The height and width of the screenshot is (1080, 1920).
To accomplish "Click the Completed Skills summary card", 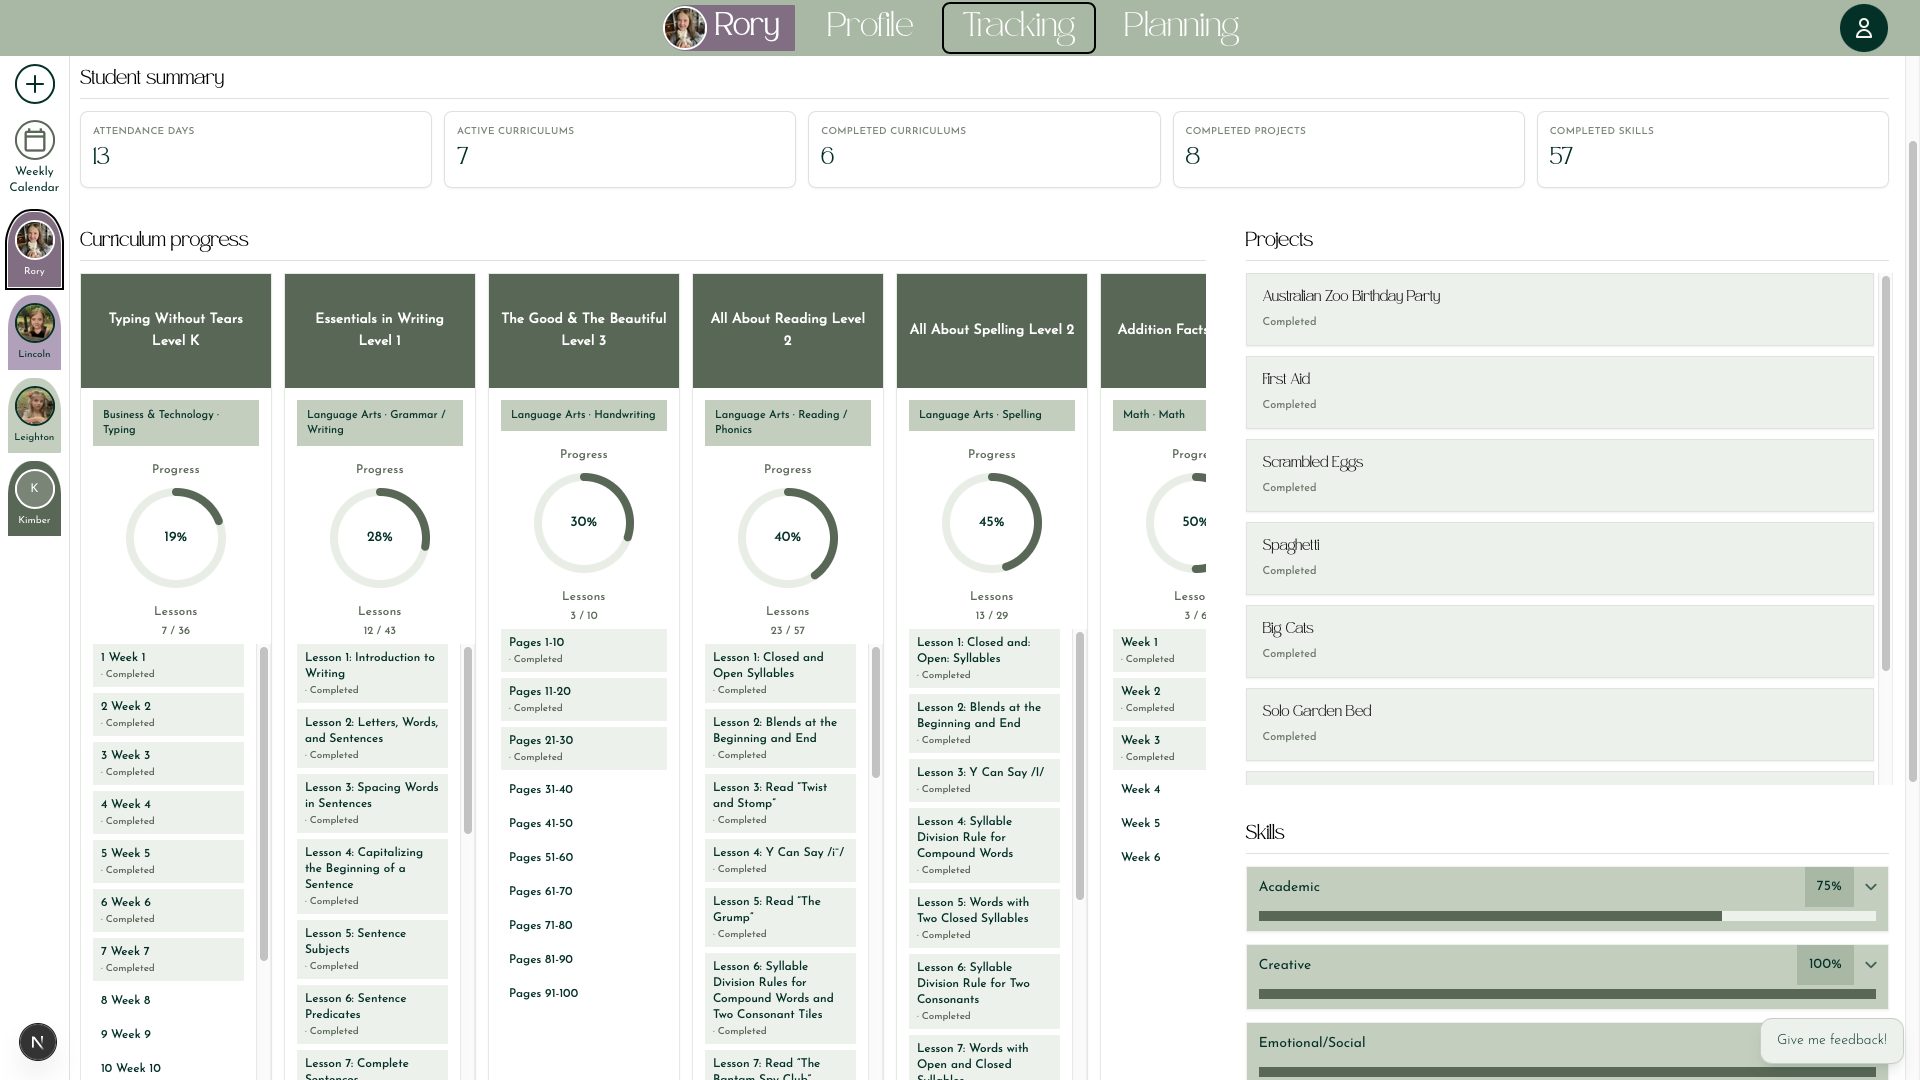I will [x=1712, y=149].
